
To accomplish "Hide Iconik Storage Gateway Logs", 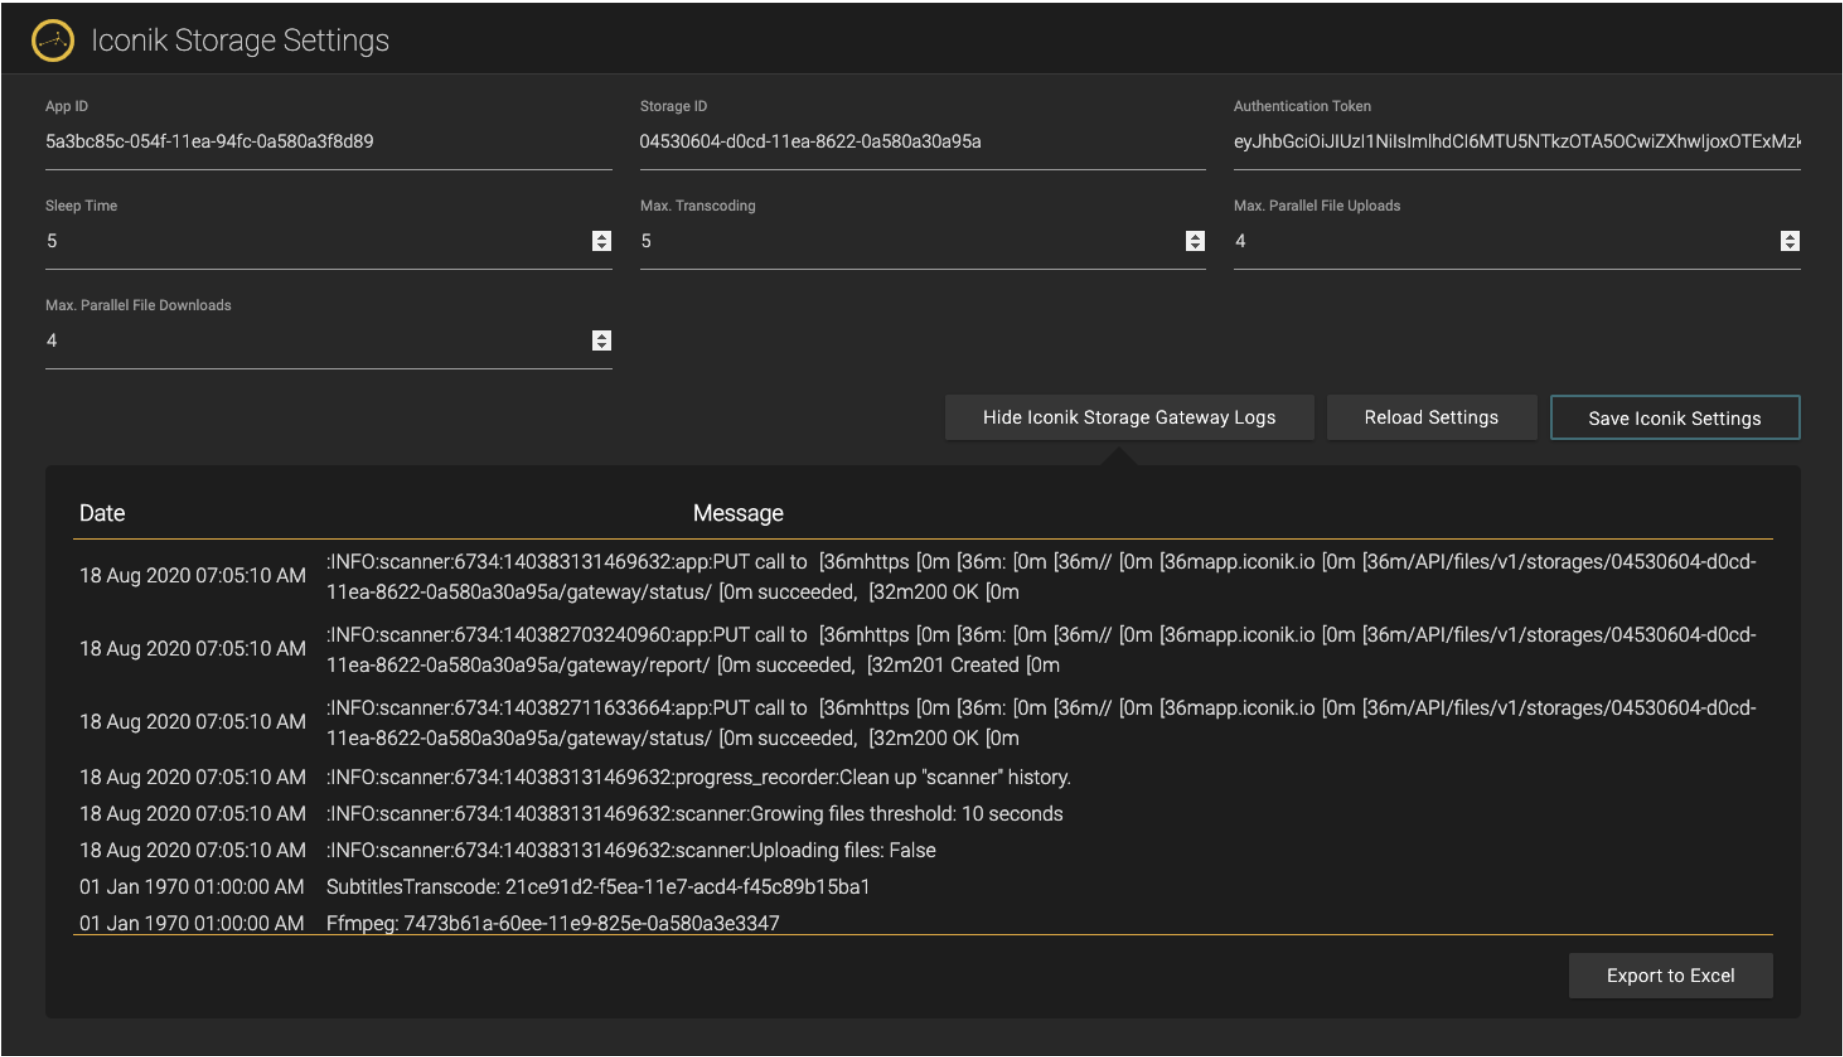I will pos(1129,418).
